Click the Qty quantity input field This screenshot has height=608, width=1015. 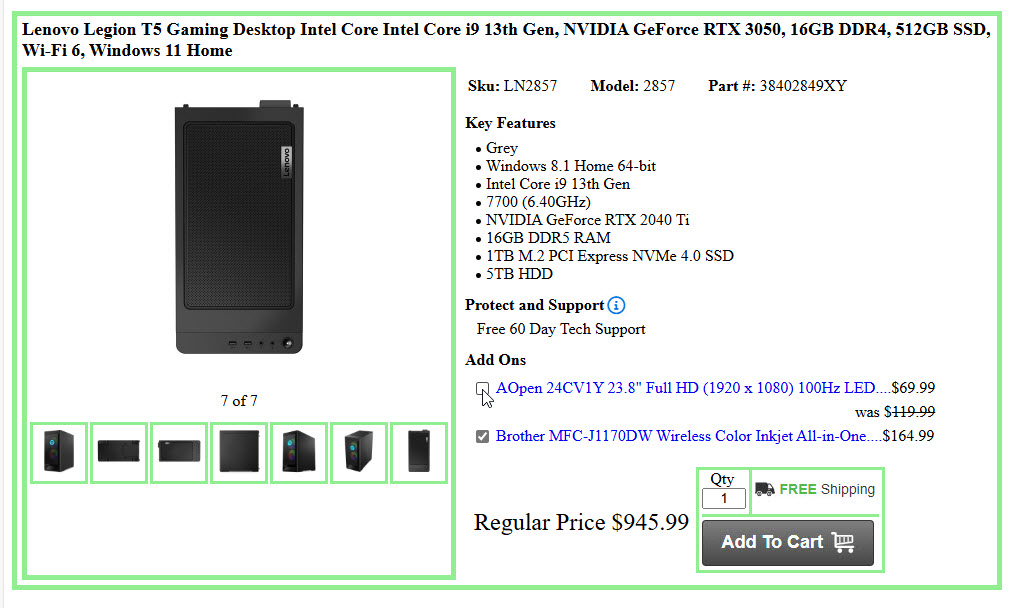tap(724, 499)
